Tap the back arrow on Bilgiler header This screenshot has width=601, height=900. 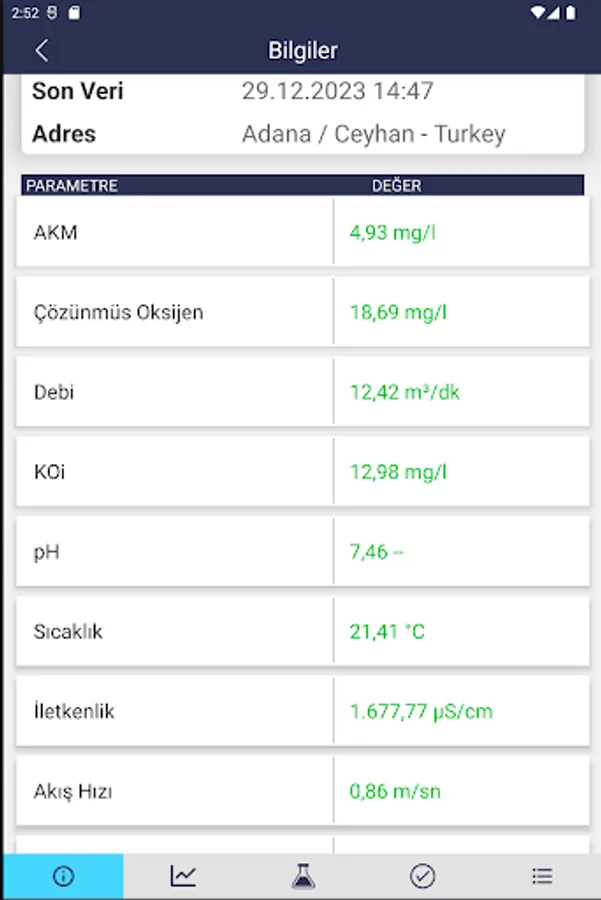click(x=41, y=50)
